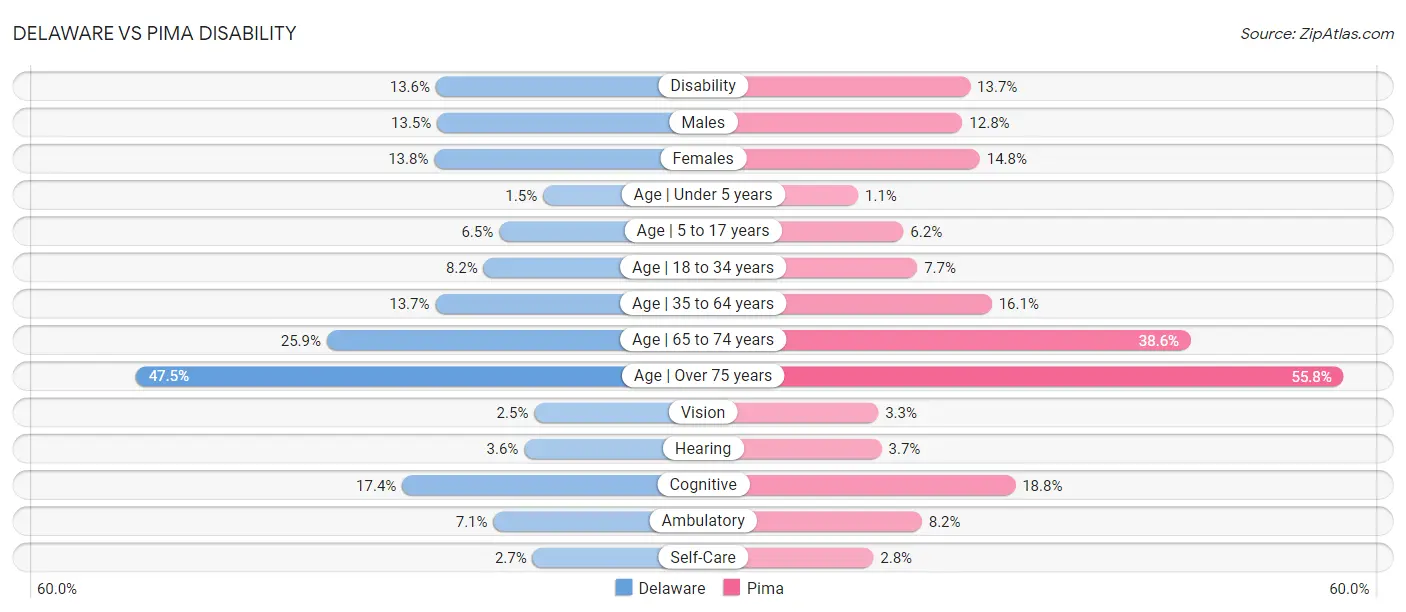Select the Hearing category label

(703, 448)
